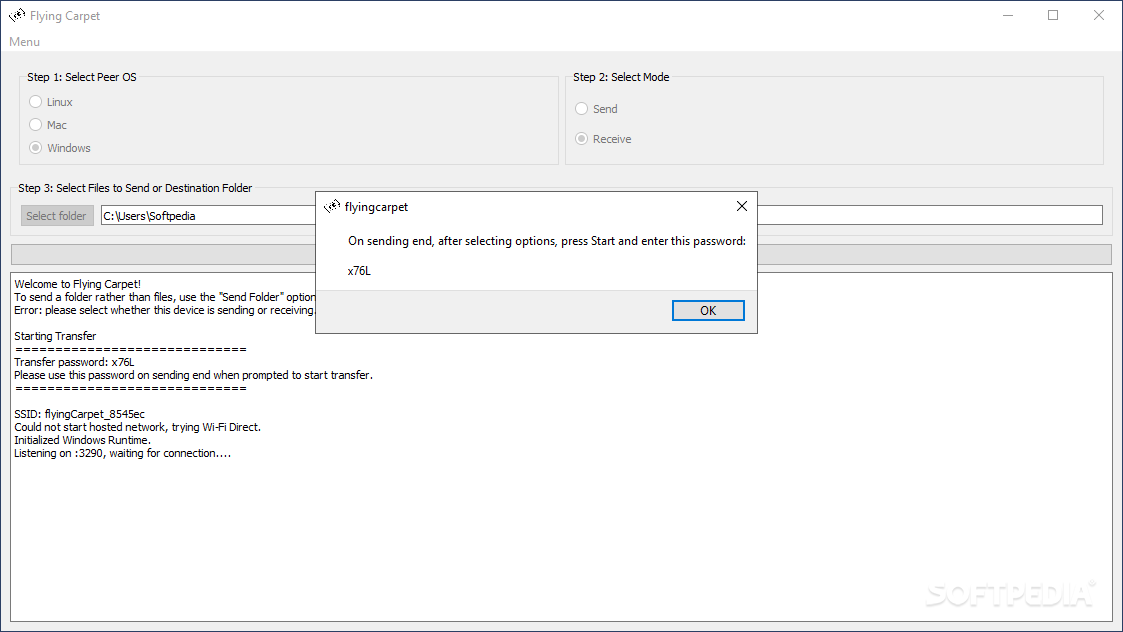
Task: Choose Send mode radio button
Action: point(597,109)
